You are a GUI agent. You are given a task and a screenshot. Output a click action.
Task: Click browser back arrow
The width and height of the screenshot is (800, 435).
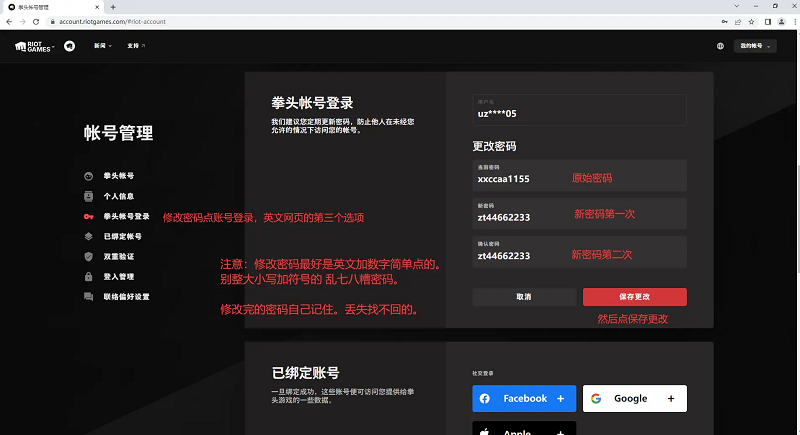click(9, 21)
